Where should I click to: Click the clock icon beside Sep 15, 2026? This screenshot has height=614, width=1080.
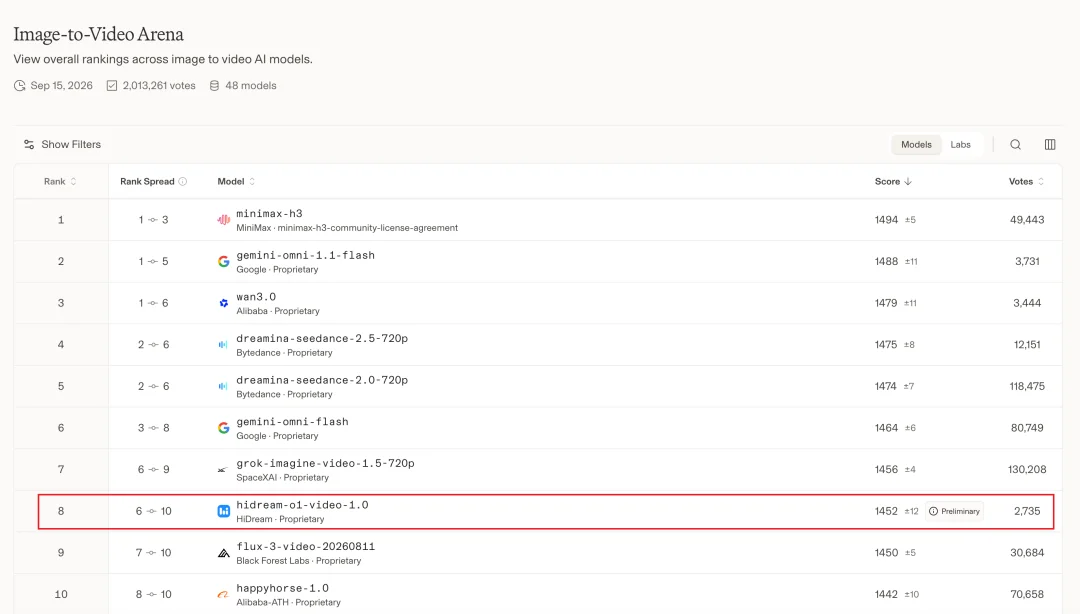click(19, 85)
